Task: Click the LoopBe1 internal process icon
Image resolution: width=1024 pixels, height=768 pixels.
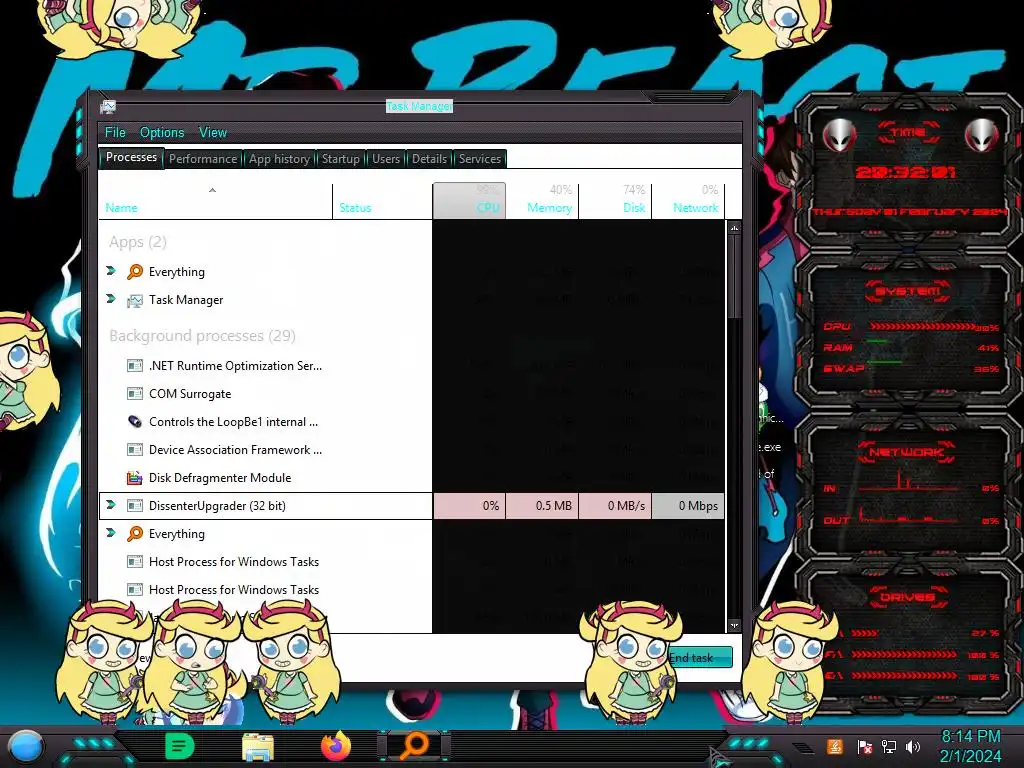Action: click(x=135, y=422)
